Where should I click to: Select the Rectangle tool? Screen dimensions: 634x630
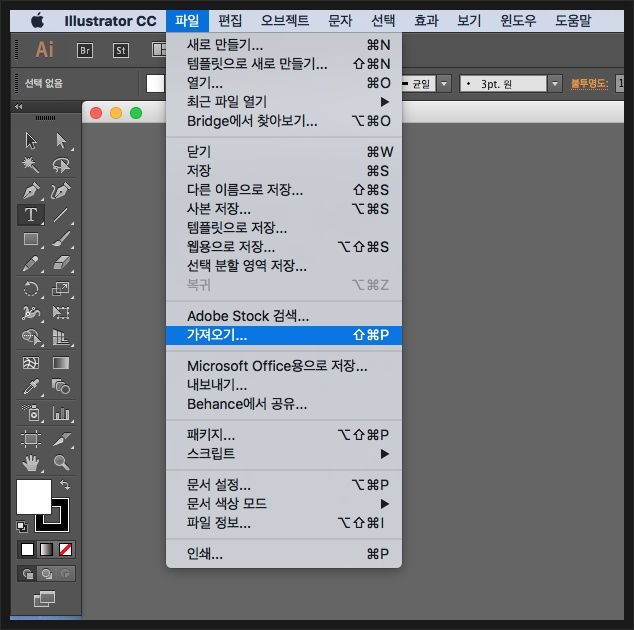click(x=31, y=239)
